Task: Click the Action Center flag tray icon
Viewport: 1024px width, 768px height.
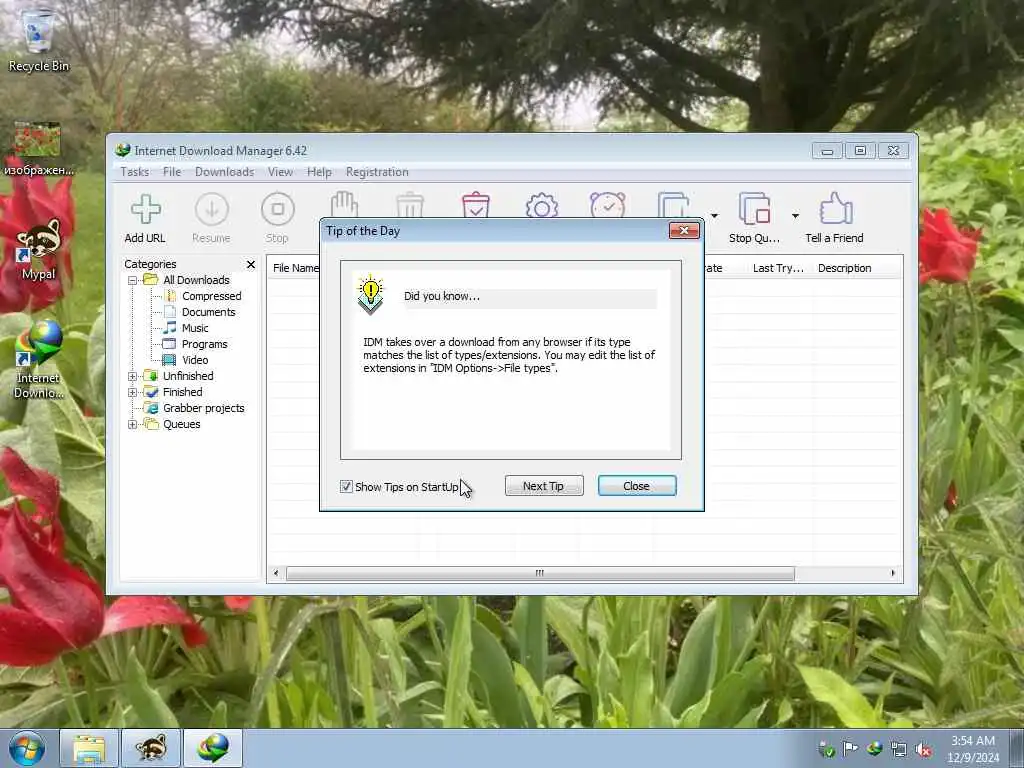Action: pyautogui.click(x=850, y=749)
